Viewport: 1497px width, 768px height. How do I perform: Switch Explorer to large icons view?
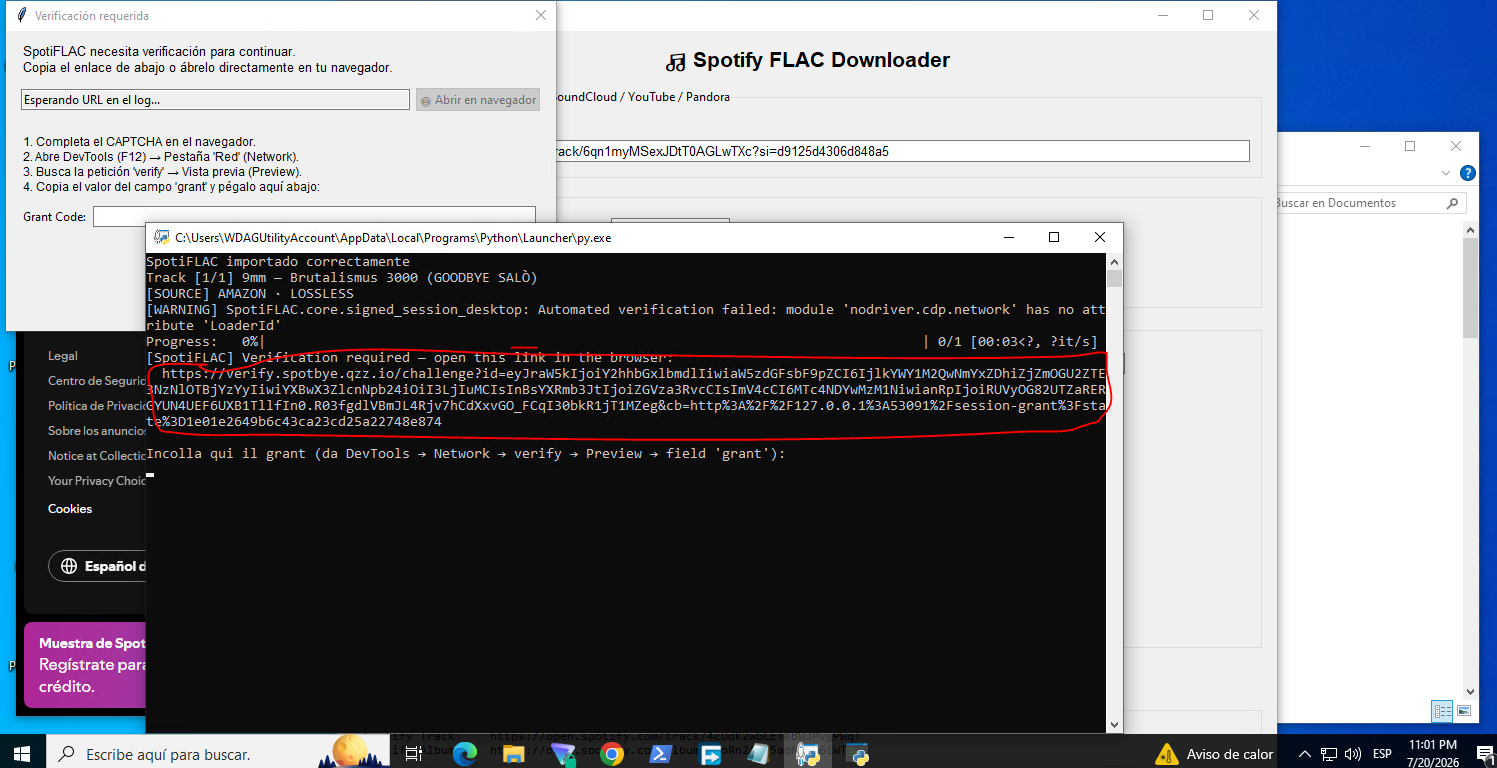point(1463,711)
